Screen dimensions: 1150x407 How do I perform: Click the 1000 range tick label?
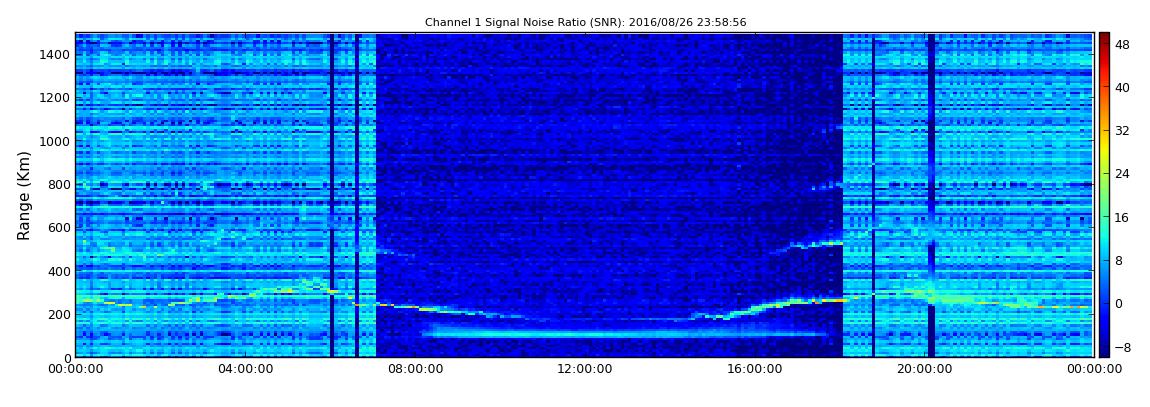click(56, 141)
